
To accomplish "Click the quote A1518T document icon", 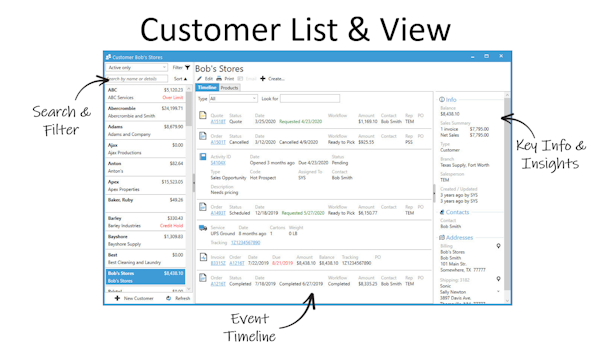I will (203, 115).
